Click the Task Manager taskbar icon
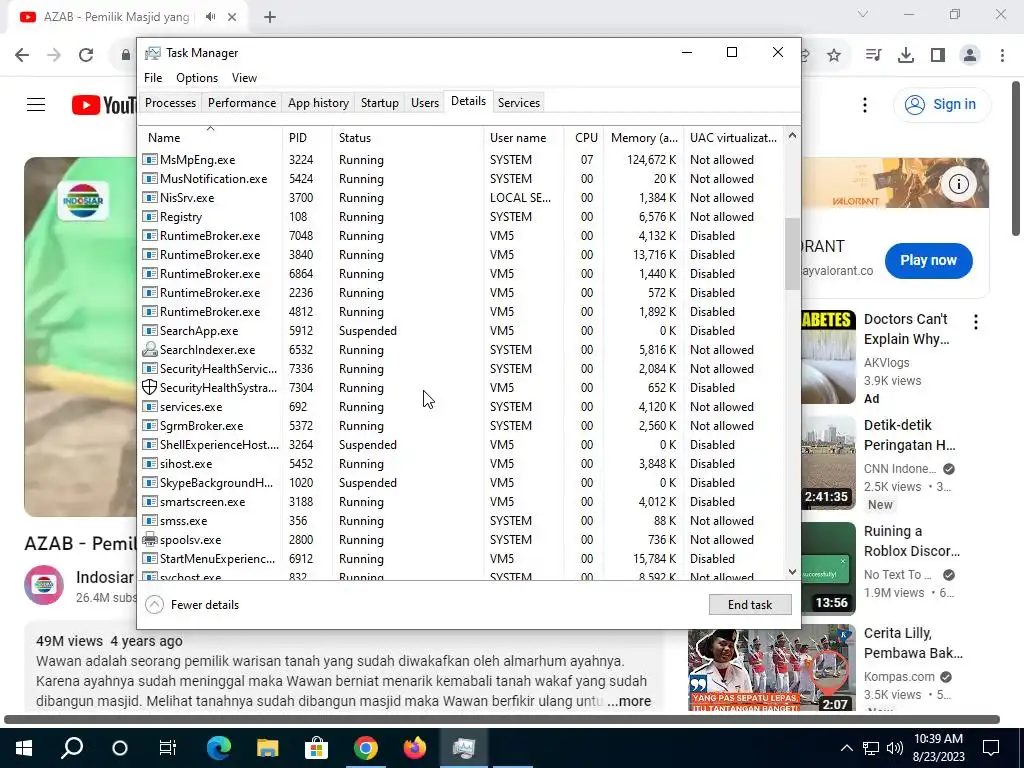This screenshot has width=1024, height=768. pos(464,748)
